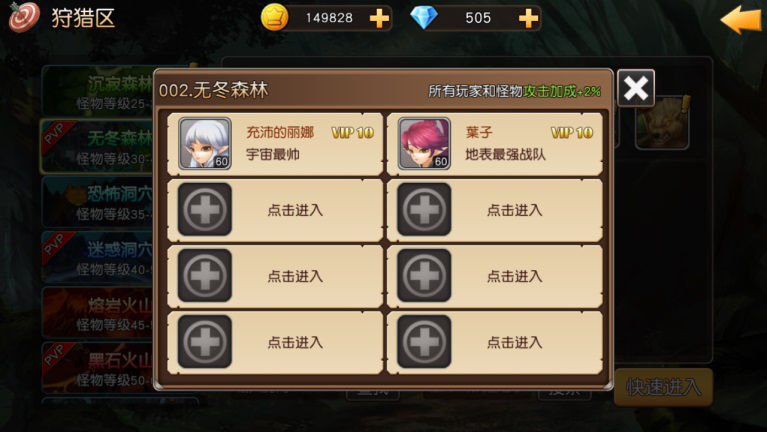This screenshot has width=767, height=432.
Task: Select the 沉寂森林 zone tab
Action: pyautogui.click(x=98, y=91)
